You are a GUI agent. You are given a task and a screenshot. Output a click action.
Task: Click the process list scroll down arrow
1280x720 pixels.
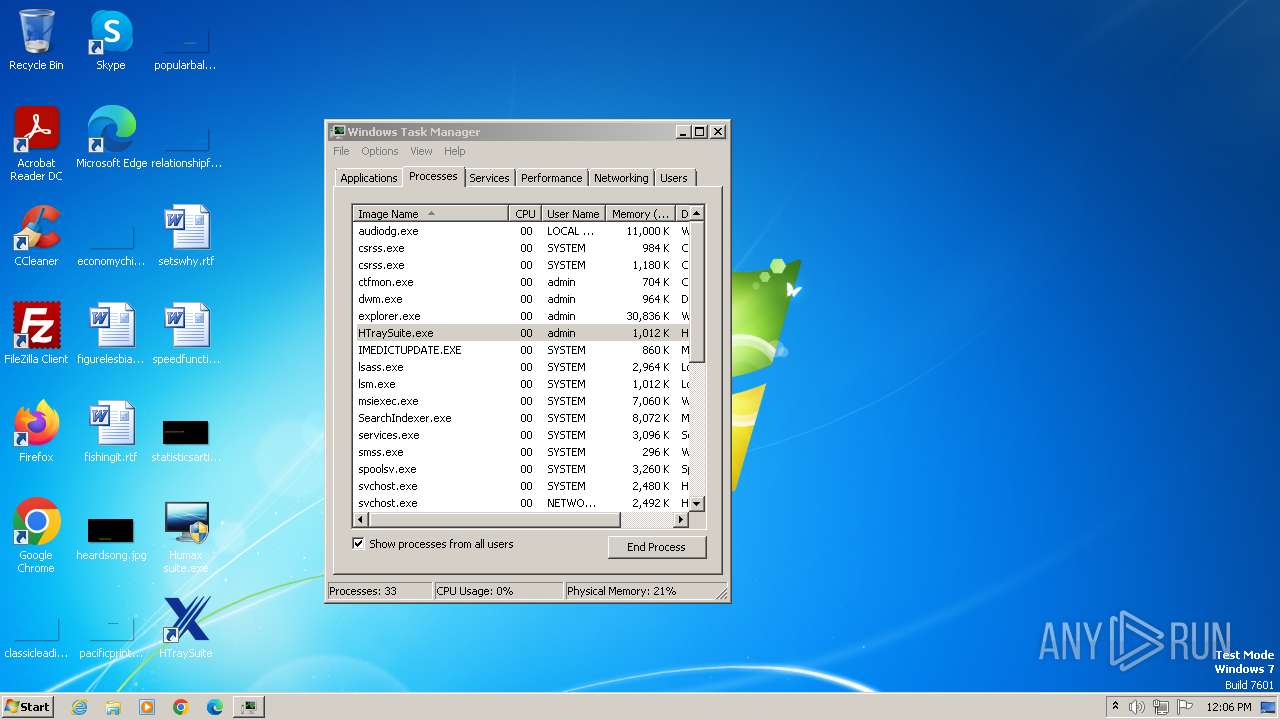(x=697, y=504)
